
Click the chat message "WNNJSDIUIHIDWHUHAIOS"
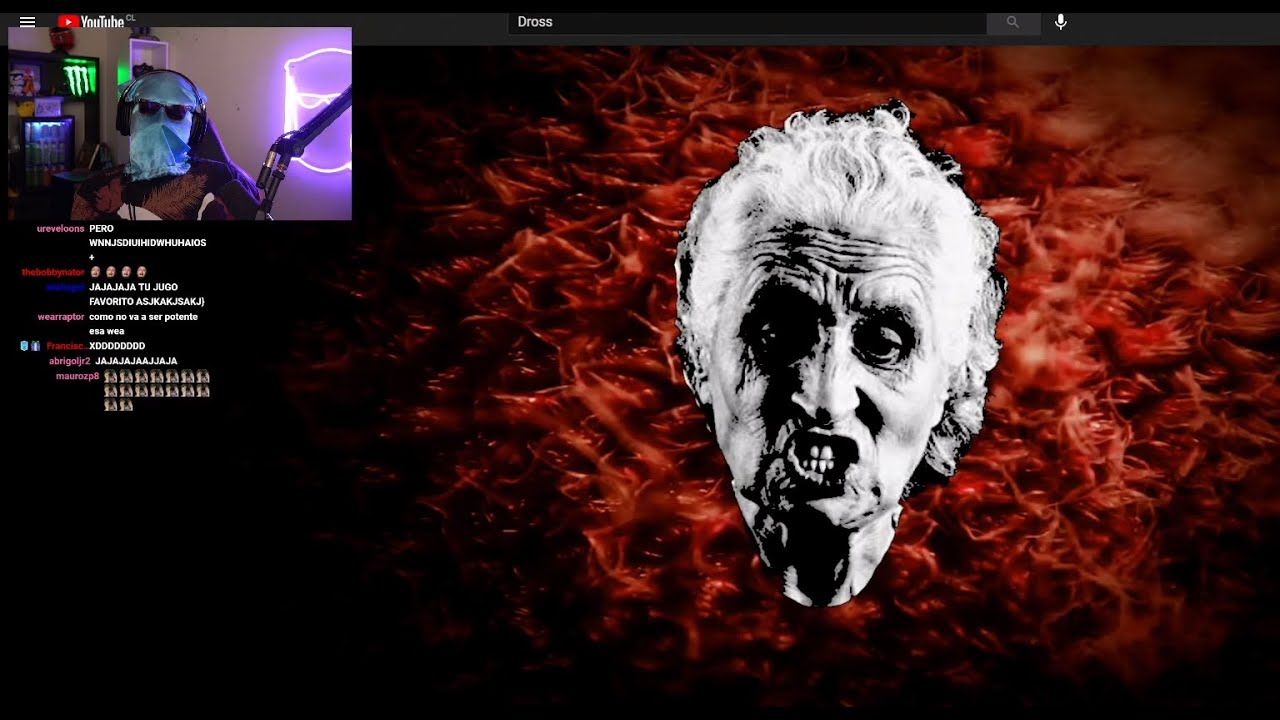(147, 243)
